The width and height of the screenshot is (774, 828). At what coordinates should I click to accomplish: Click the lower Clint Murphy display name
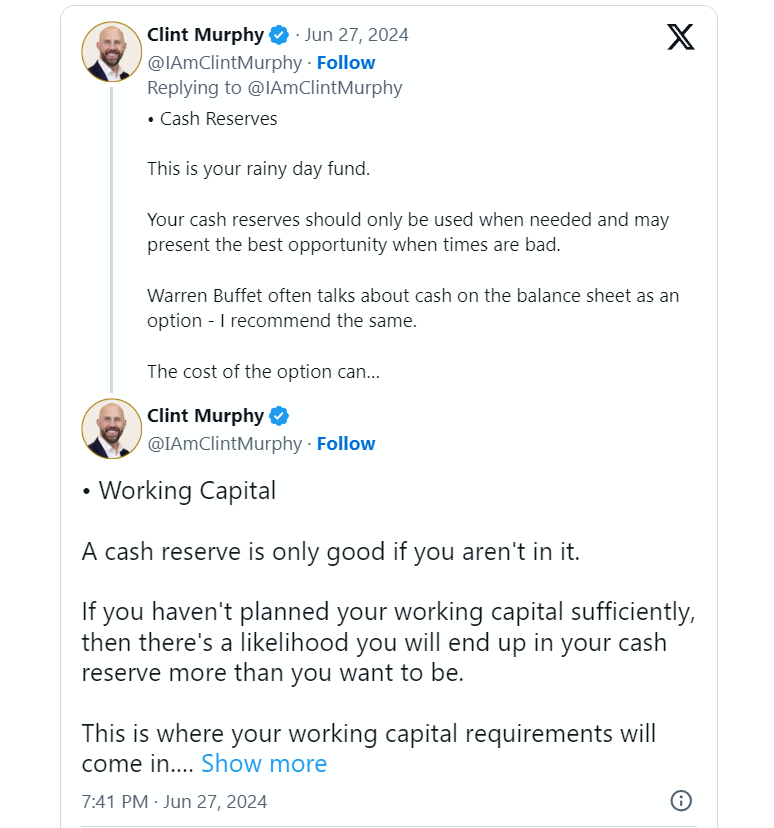click(x=205, y=416)
